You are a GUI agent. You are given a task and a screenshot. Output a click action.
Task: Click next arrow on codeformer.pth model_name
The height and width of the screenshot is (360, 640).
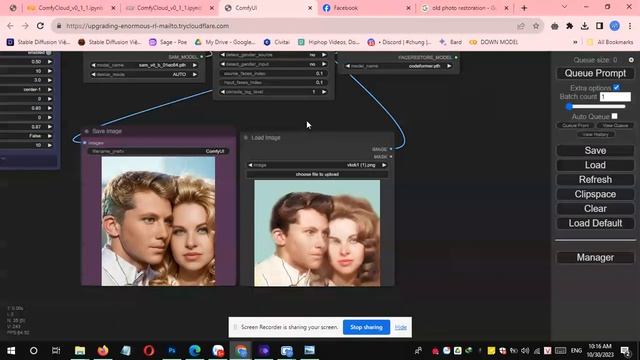[449, 66]
